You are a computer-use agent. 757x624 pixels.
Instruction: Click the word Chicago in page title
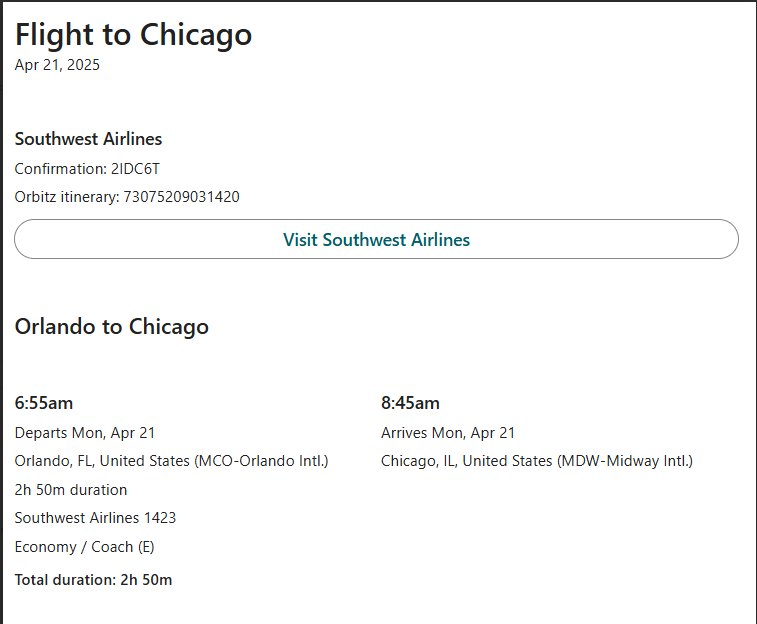(196, 35)
